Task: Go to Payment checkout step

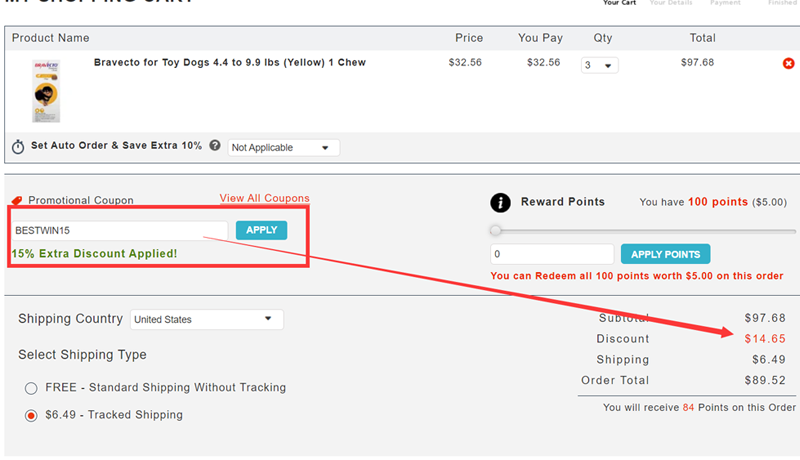Action: pyautogui.click(x=725, y=3)
